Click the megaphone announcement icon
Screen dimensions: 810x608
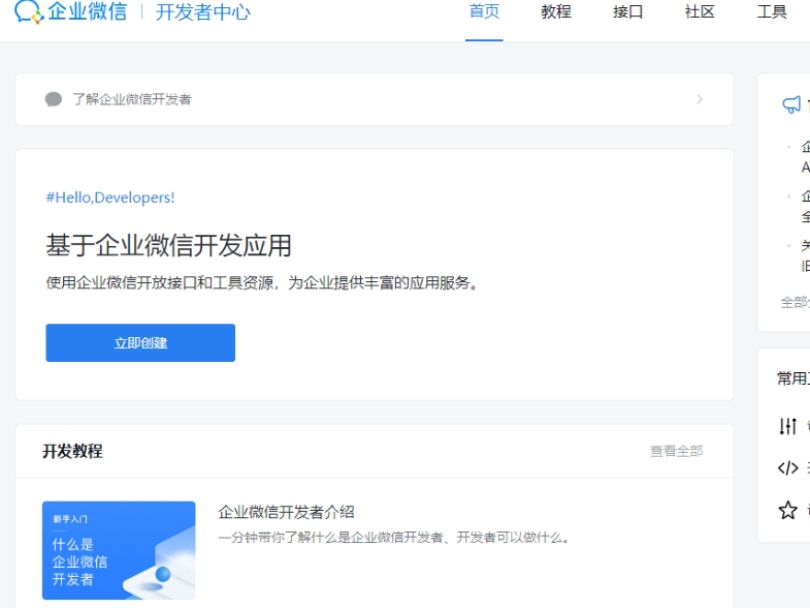(x=791, y=105)
